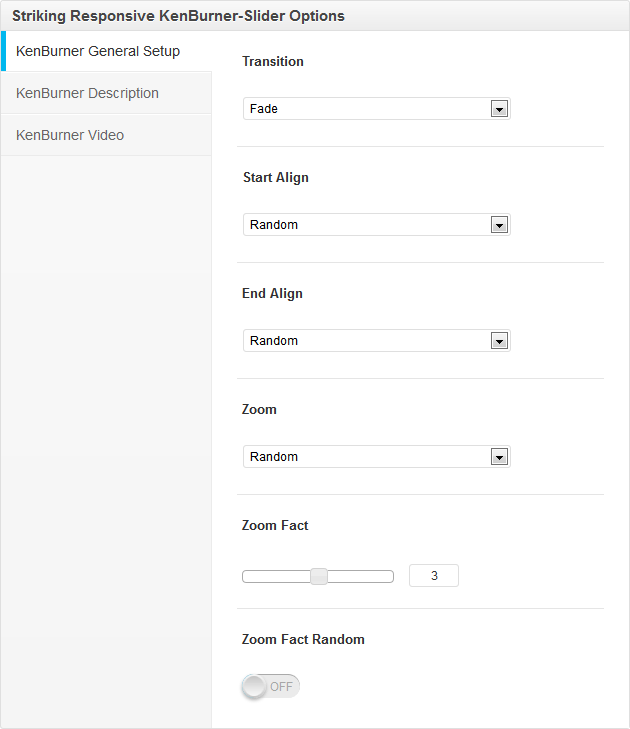
Task: Click the Zoom Fact slider handle
Action: [318, 576]
